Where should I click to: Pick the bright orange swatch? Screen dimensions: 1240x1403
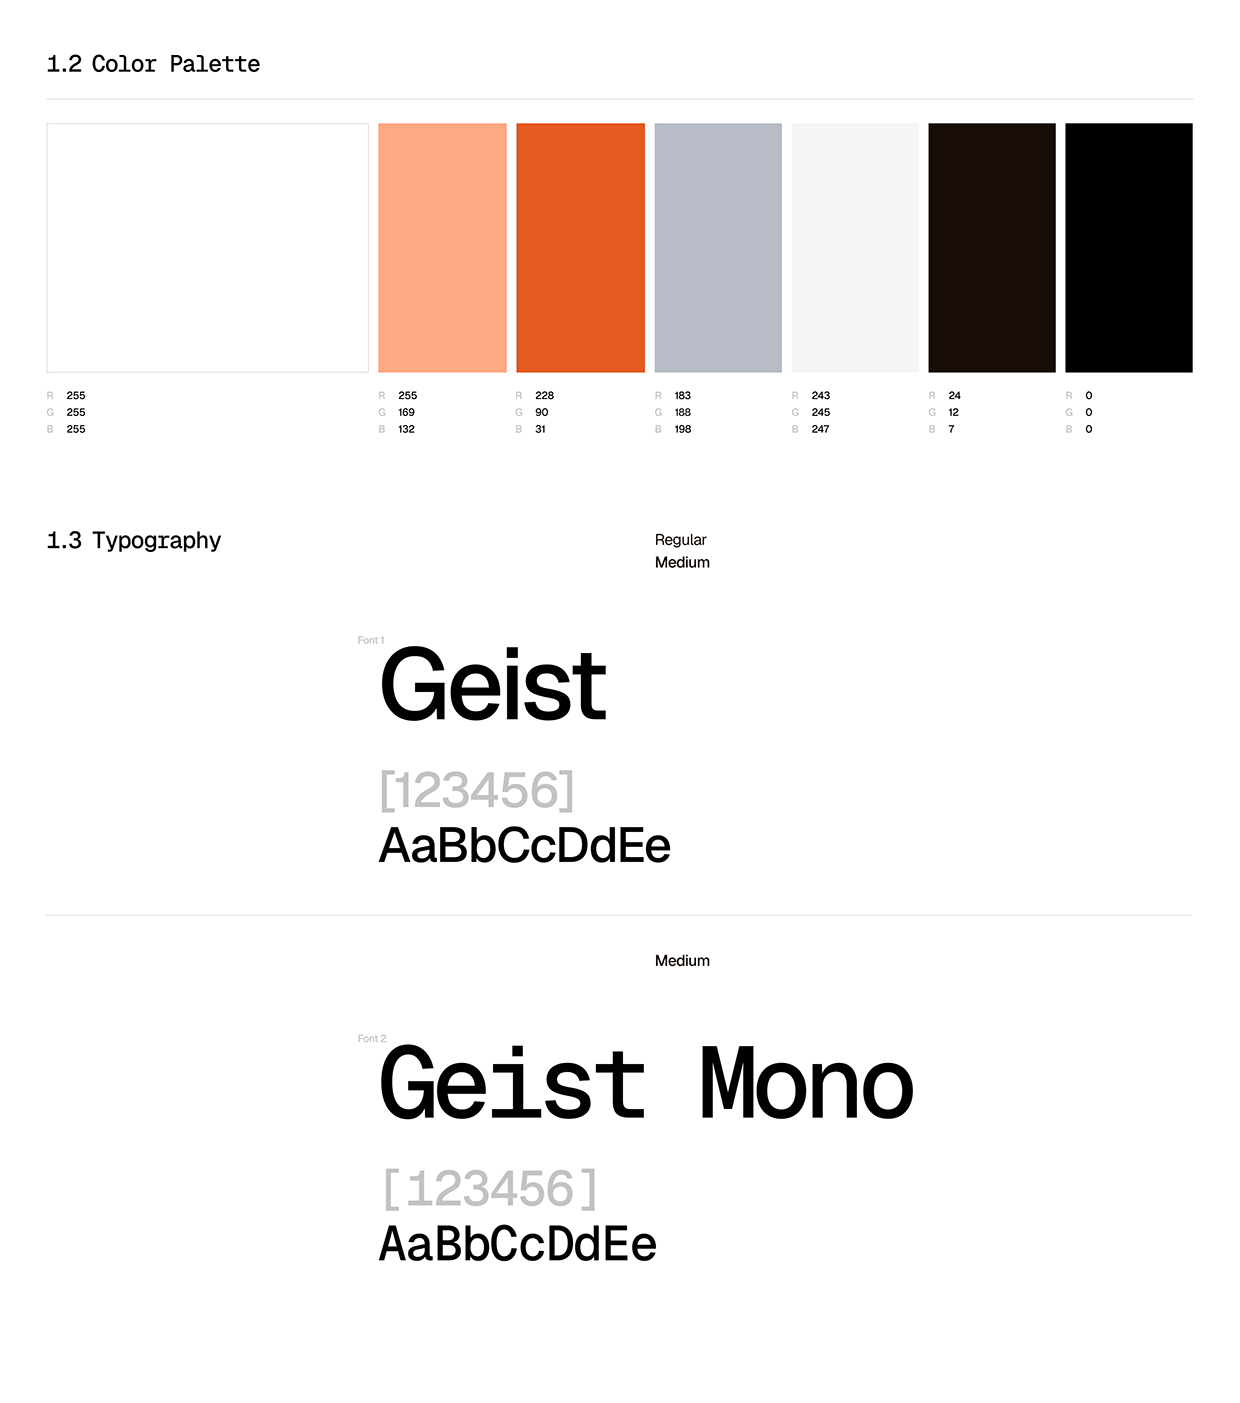pos(580,248)
